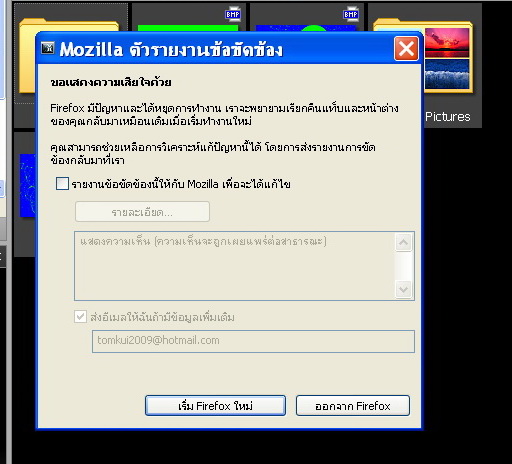
Task: Click BMP badge on green thumbnail
Action: (233, 14)
